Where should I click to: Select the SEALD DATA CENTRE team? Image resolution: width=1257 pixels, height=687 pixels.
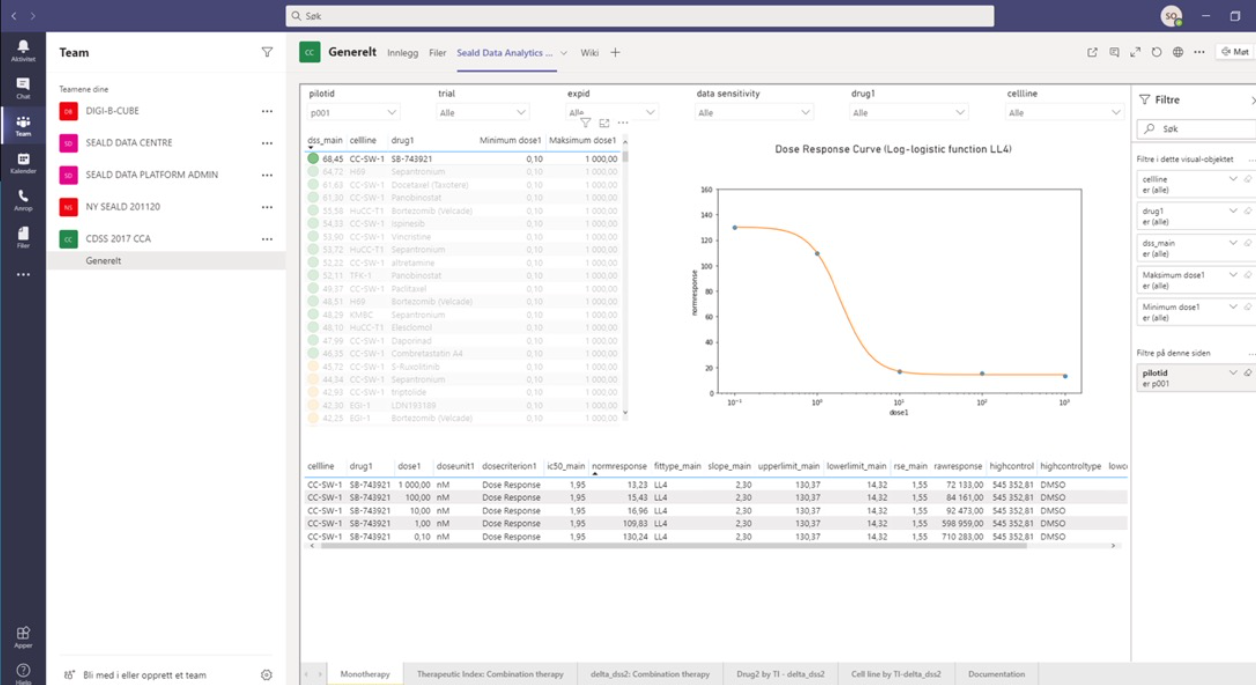pyautogui.click(x=166, y=143)
